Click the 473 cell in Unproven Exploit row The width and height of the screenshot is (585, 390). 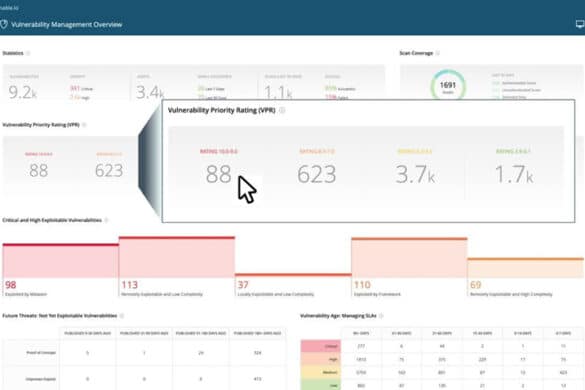[x=257, y=379]
